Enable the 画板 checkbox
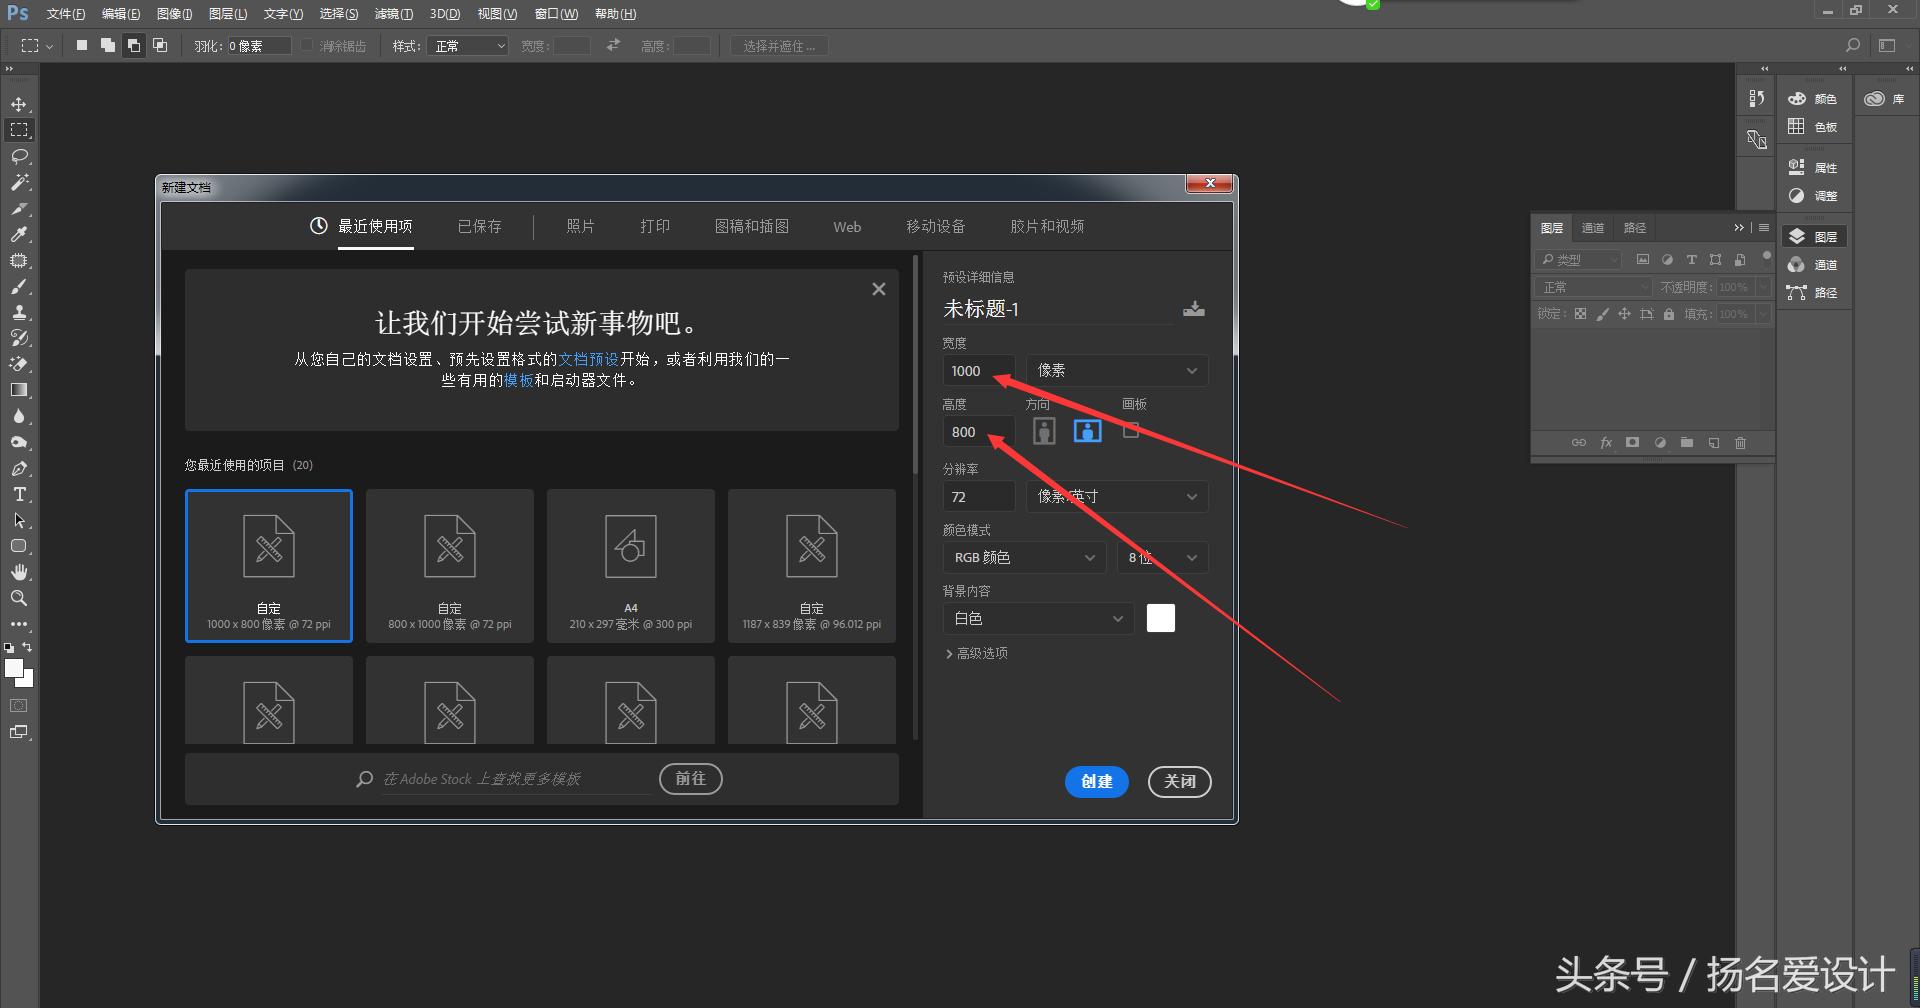The height and width of the screenshot is (1008, 1920). (x=1131, y=430)
